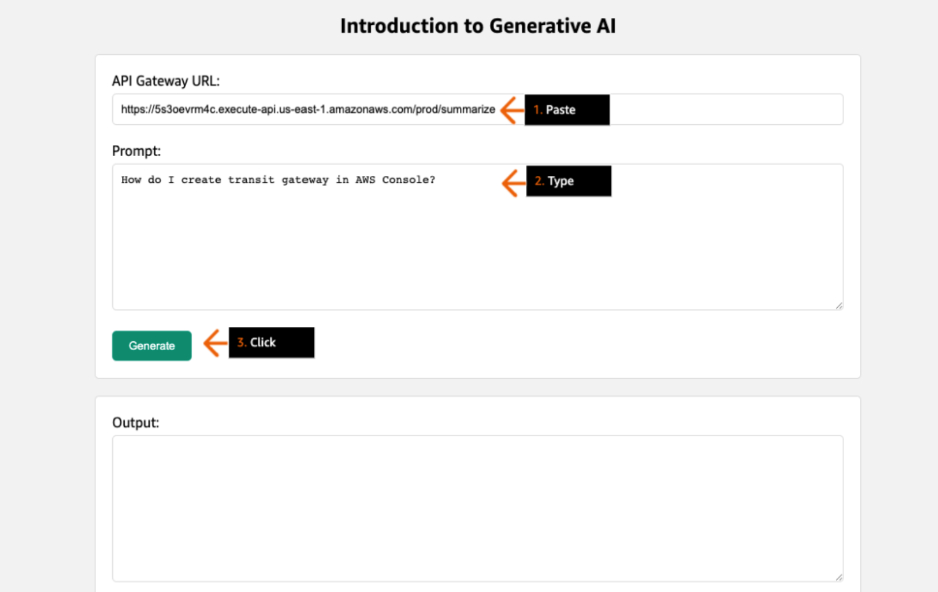Image resolution: width=938 pixels, height=592 pixels.
Task: Click the orange arrow beside the prompt question
Action: click(x=513, y=182)
